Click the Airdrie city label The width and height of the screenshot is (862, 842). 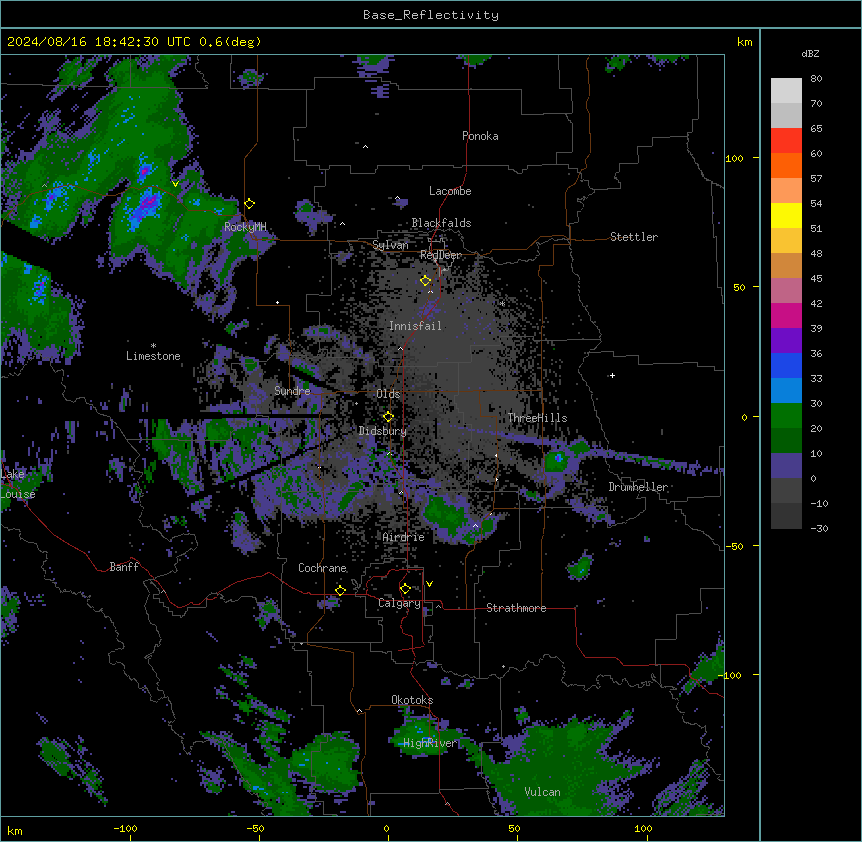[404, 537]
